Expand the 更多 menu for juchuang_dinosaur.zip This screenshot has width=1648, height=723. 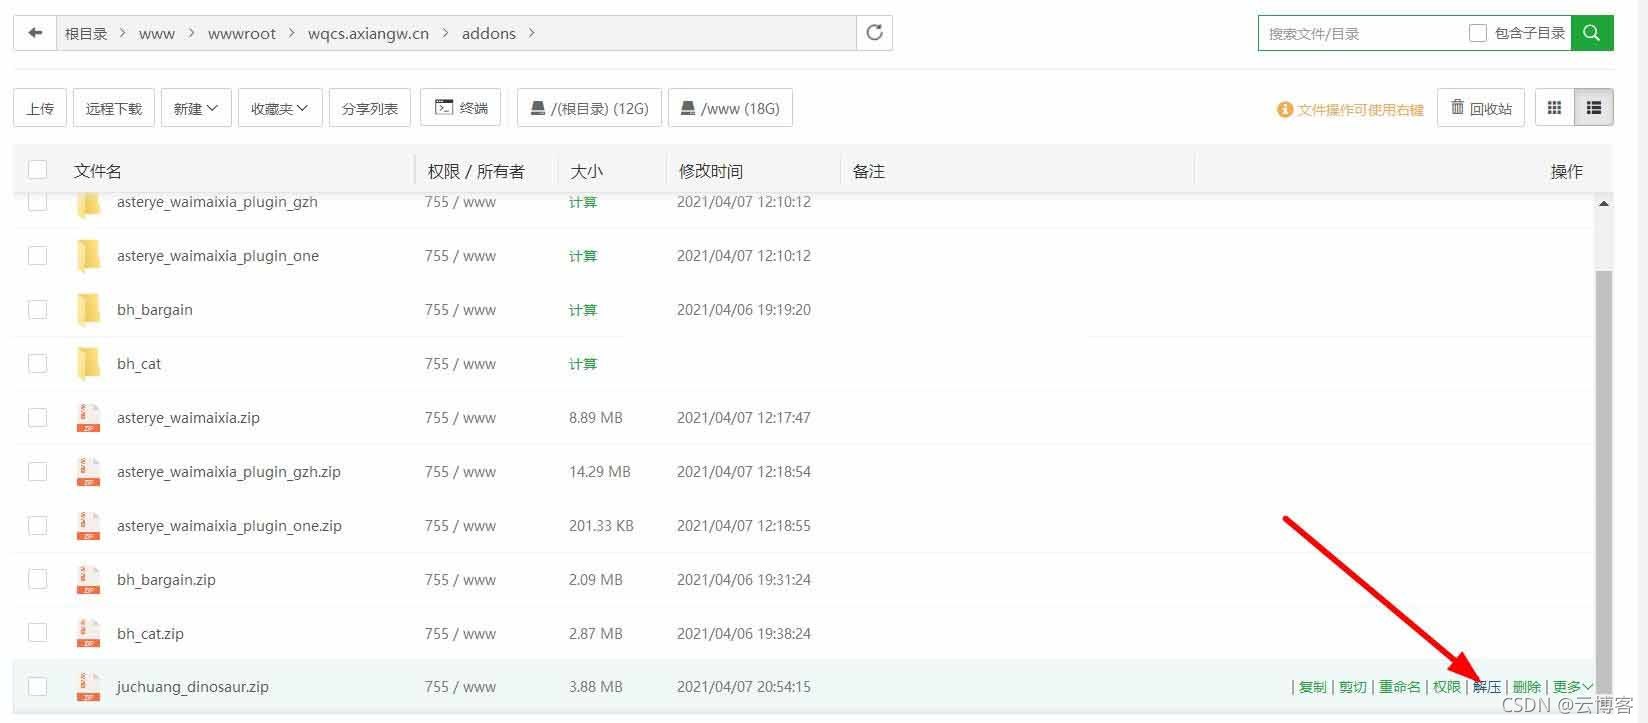(x=1572, y=687)
